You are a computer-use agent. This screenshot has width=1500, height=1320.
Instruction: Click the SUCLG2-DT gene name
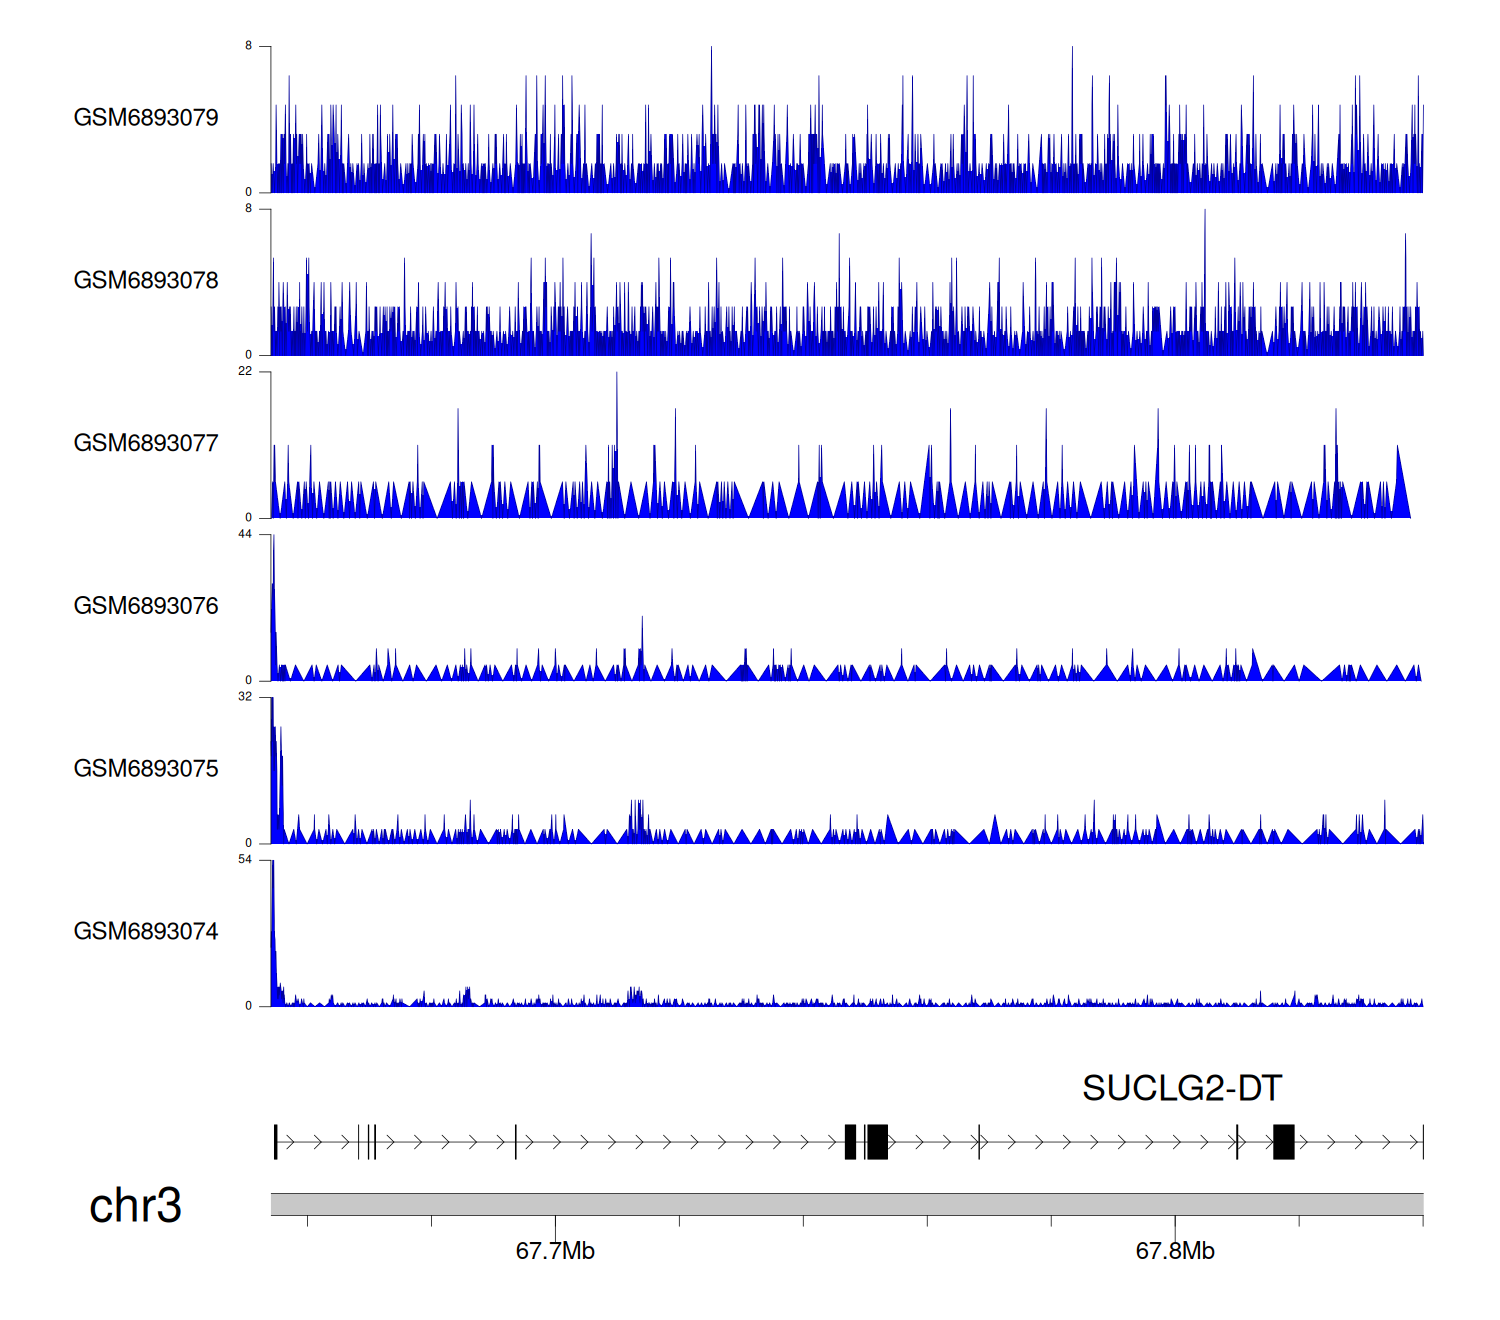click(1181, 1088)
